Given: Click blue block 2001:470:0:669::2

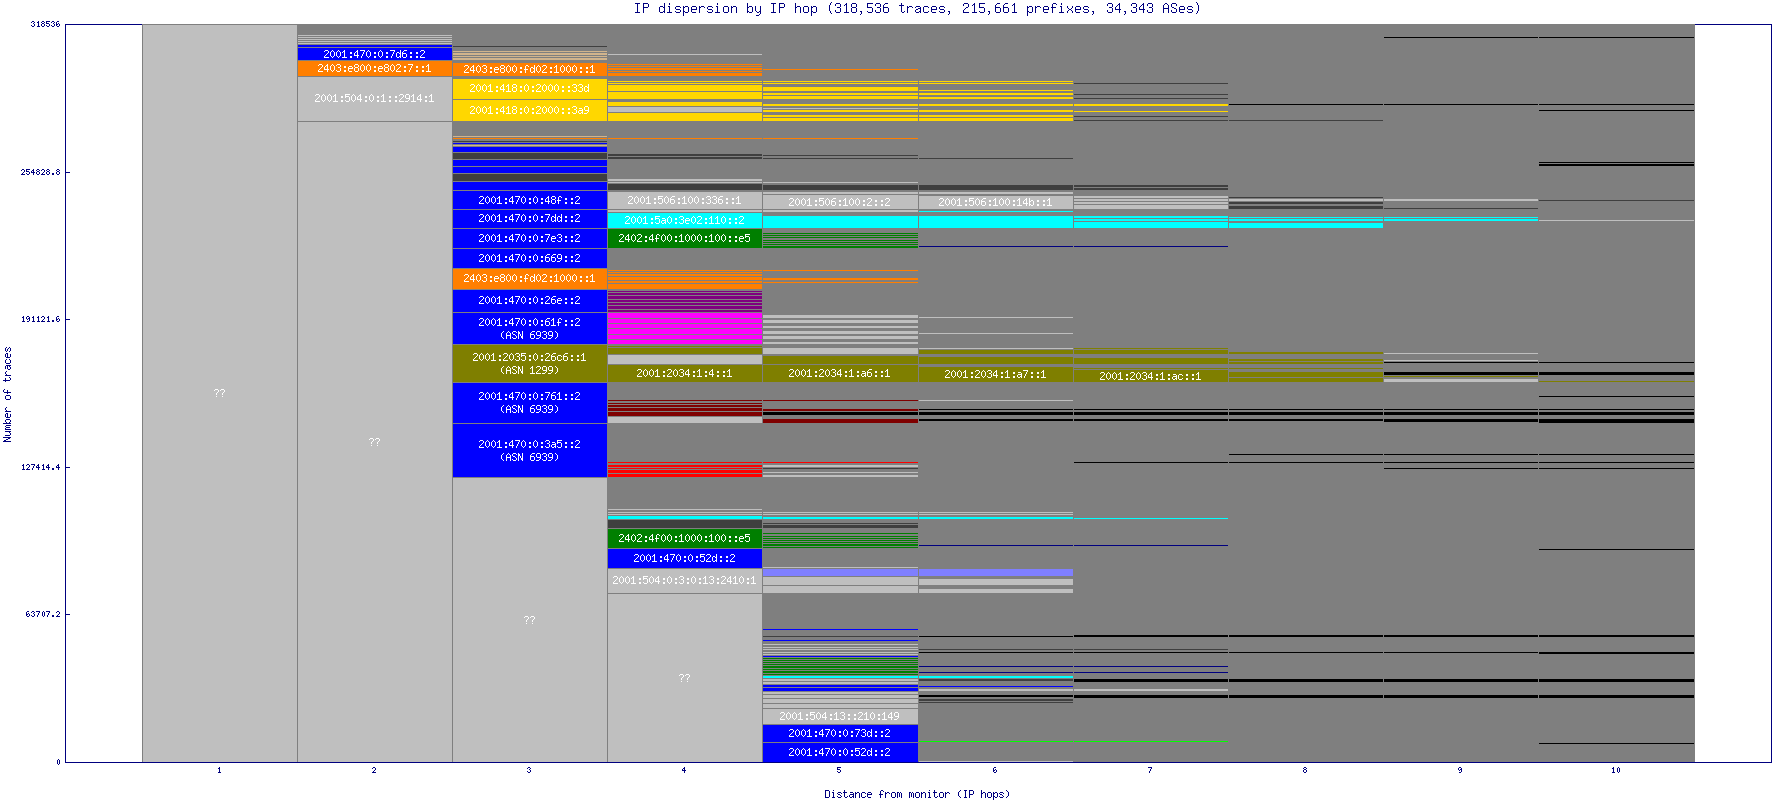Looking at the screenshot, I should (x=529, y=259).
